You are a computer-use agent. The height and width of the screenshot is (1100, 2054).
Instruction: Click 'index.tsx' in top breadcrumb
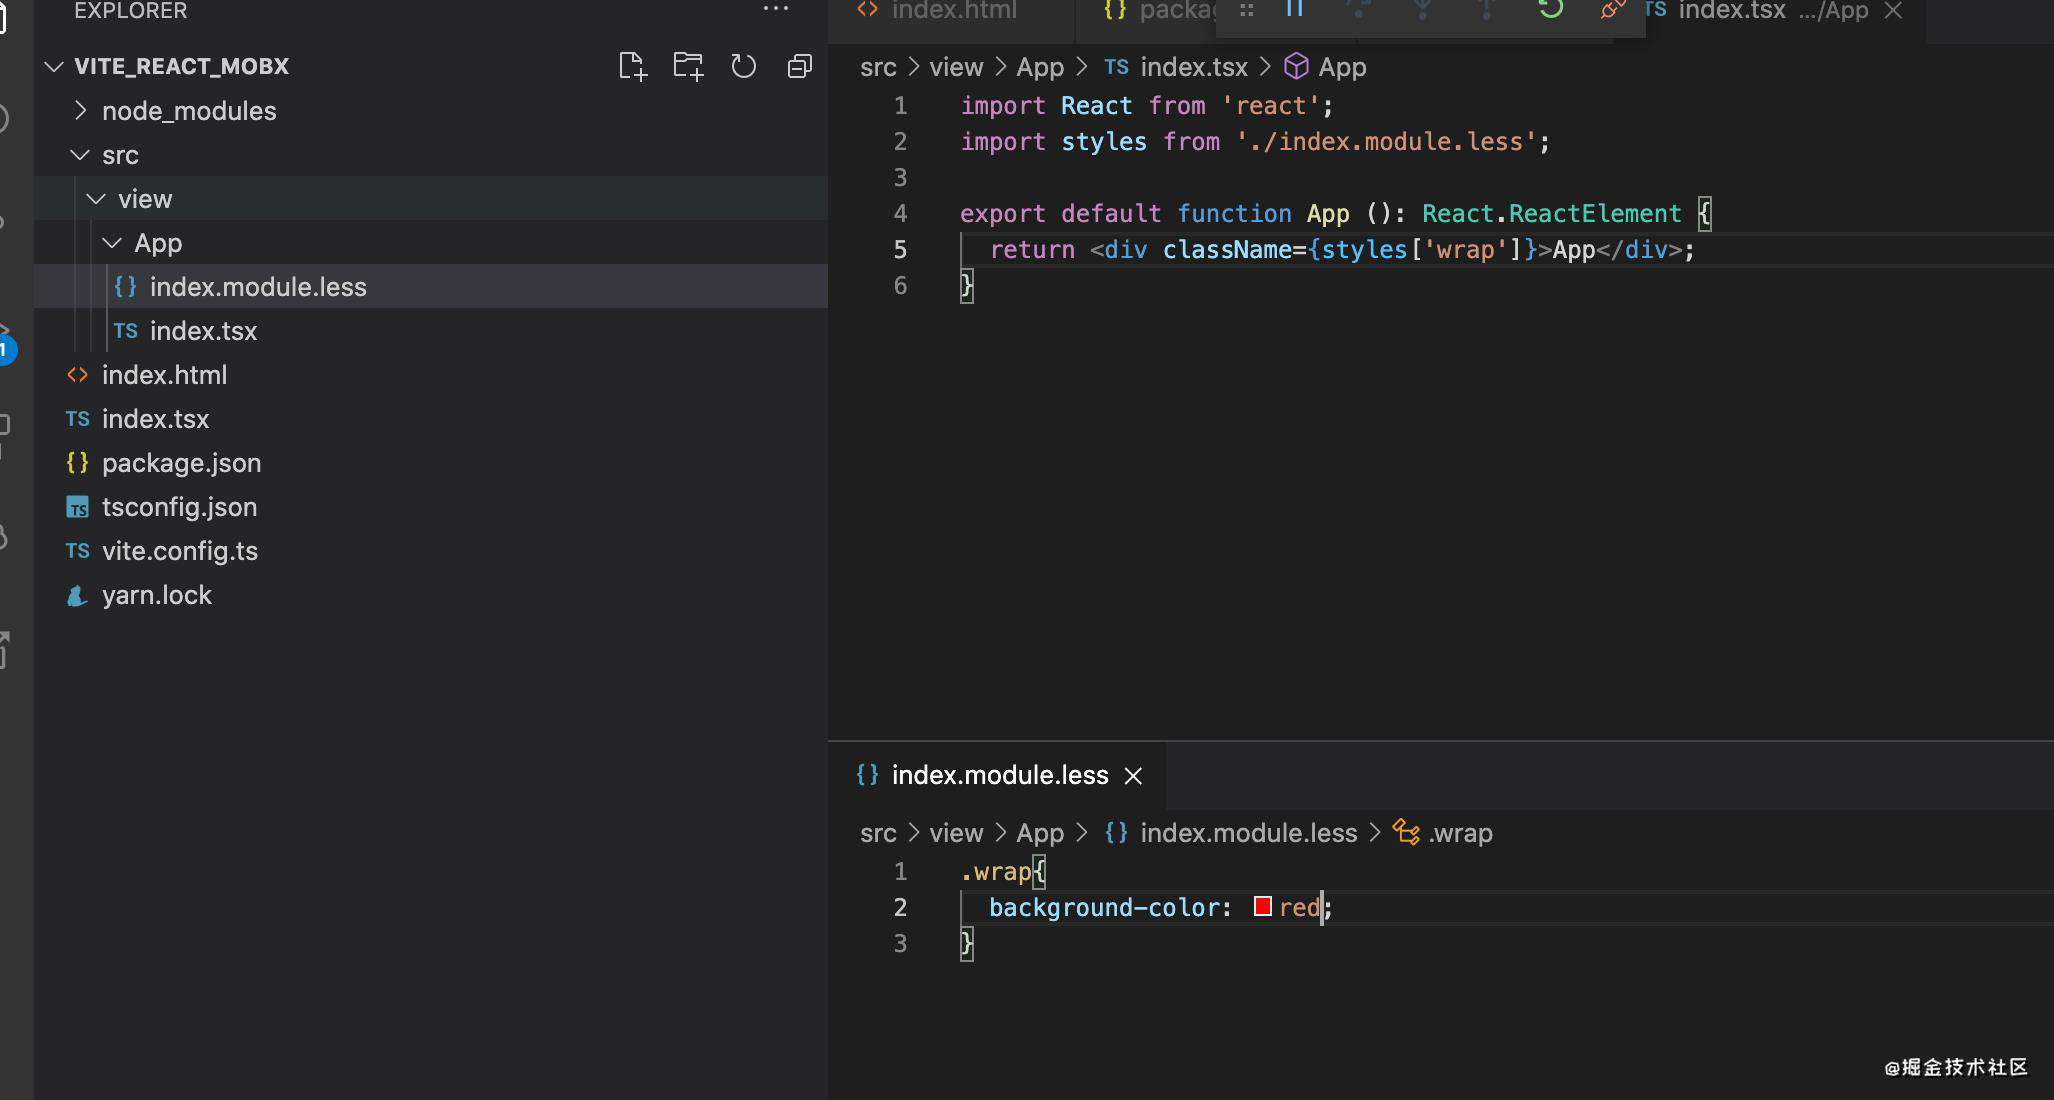[1194, 67]
